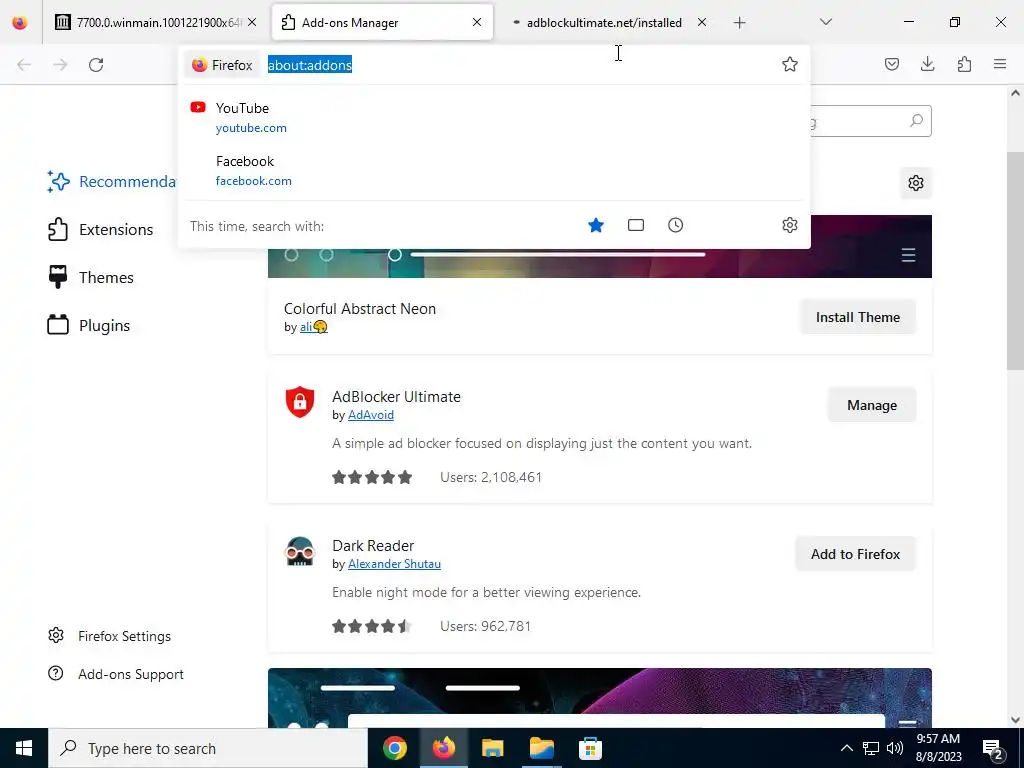This screenshot has height=768, width=1024.
Task: Click the Windows taskbar search box
Action: (208, 748)
